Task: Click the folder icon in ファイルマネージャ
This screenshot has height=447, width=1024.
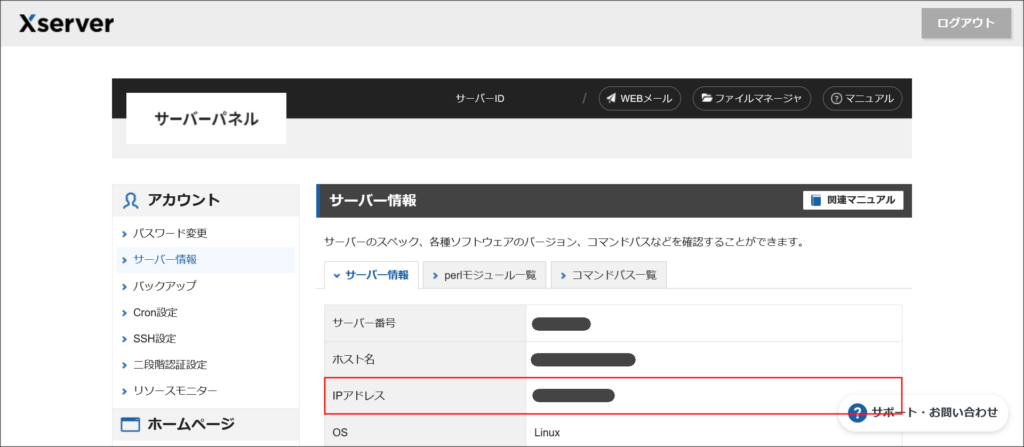Action: (x=706, y=98)
